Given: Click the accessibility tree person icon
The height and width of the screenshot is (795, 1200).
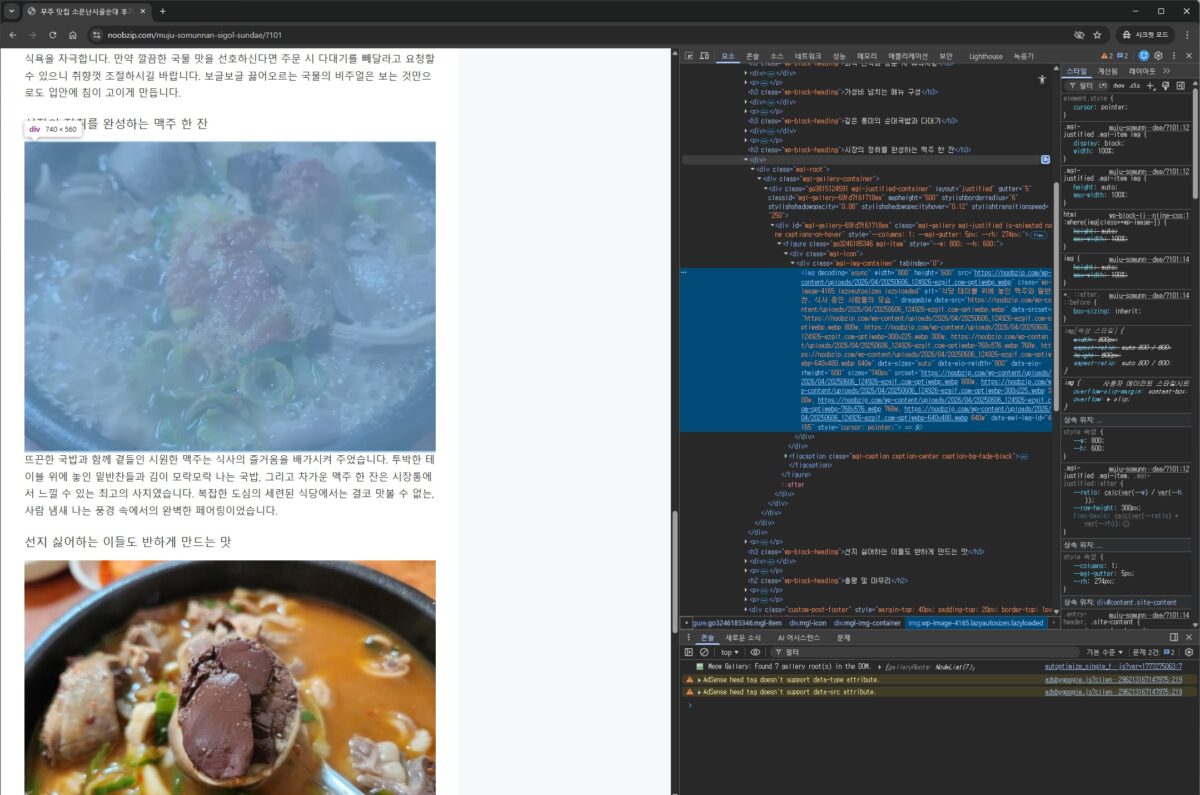Looking at the screenshot, I should point(1042,78).
